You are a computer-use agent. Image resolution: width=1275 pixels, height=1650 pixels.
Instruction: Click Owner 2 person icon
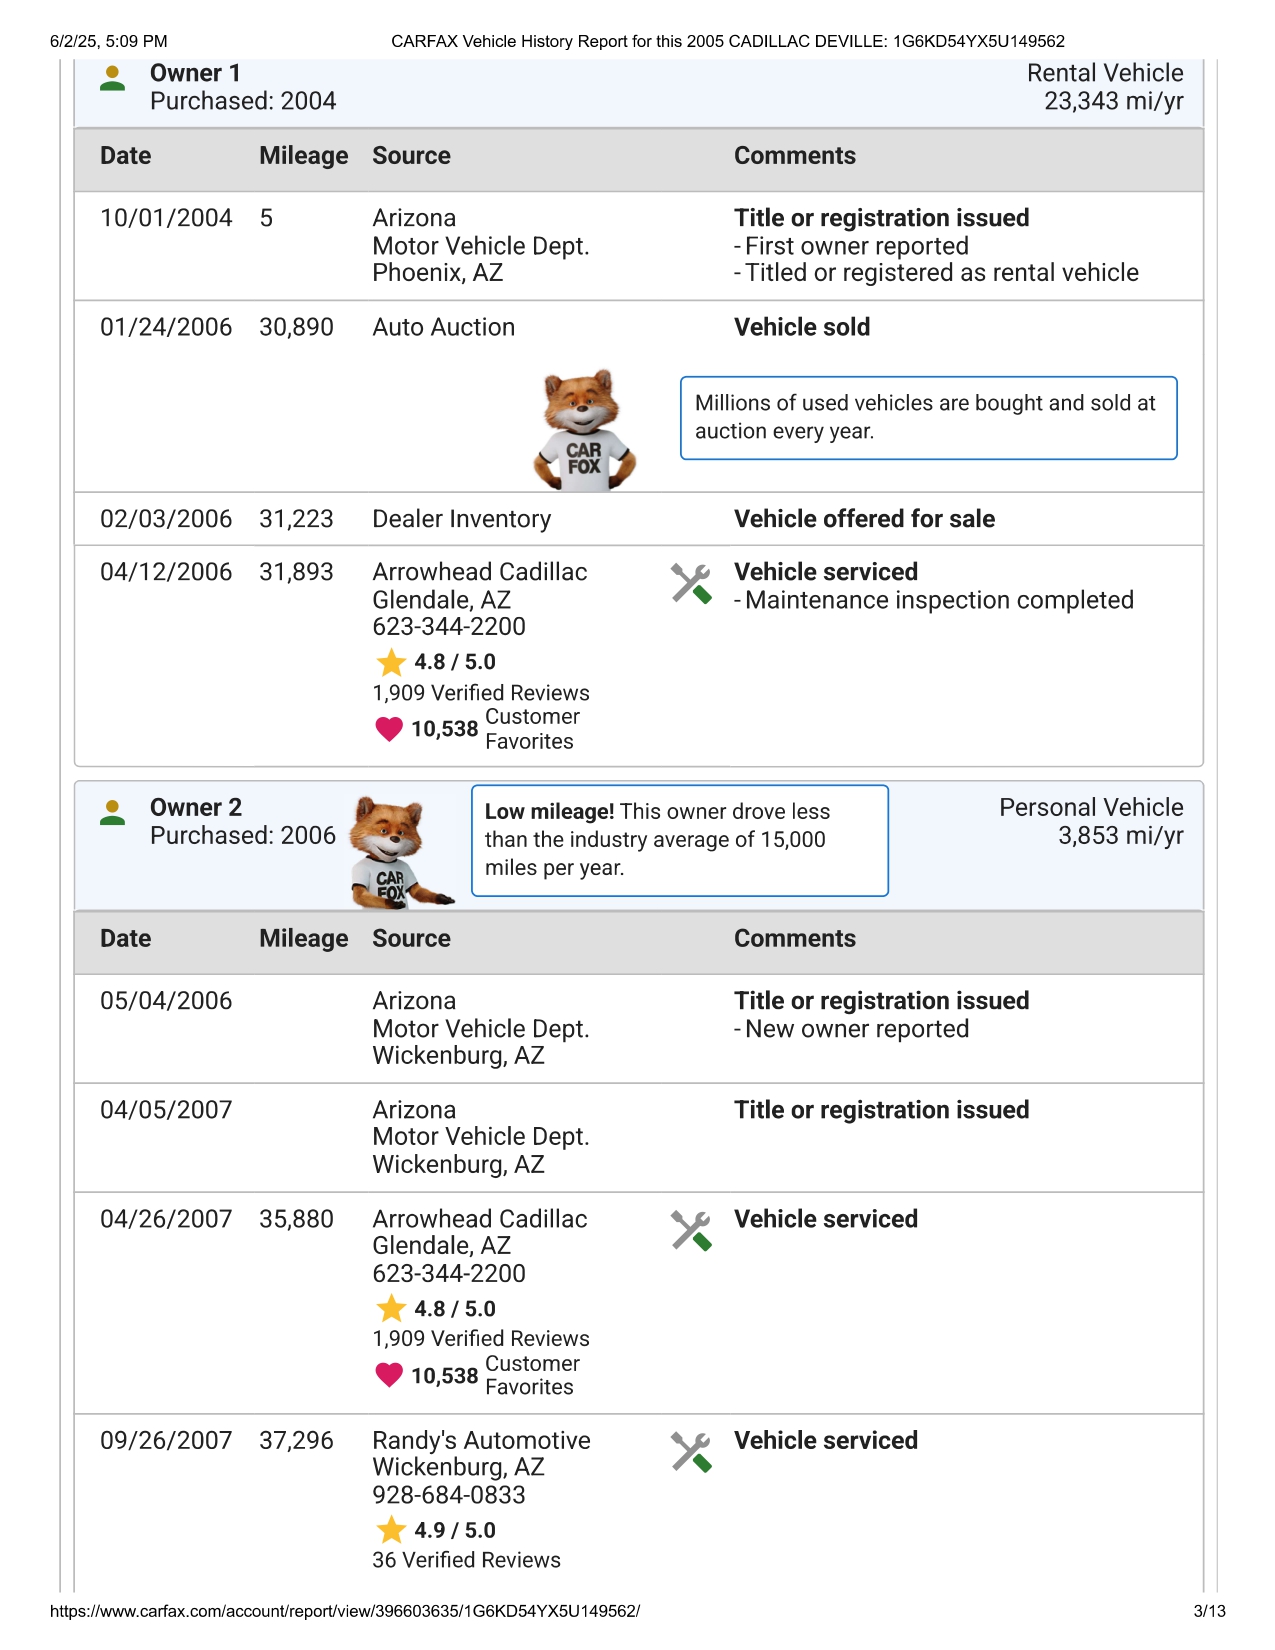[x=113, y=813]
